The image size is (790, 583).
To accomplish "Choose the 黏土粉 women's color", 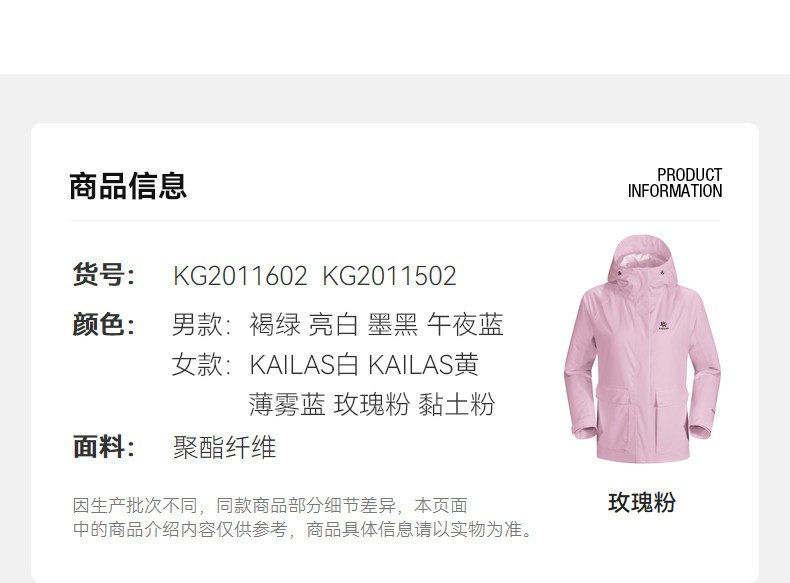I will click(457, 405).
